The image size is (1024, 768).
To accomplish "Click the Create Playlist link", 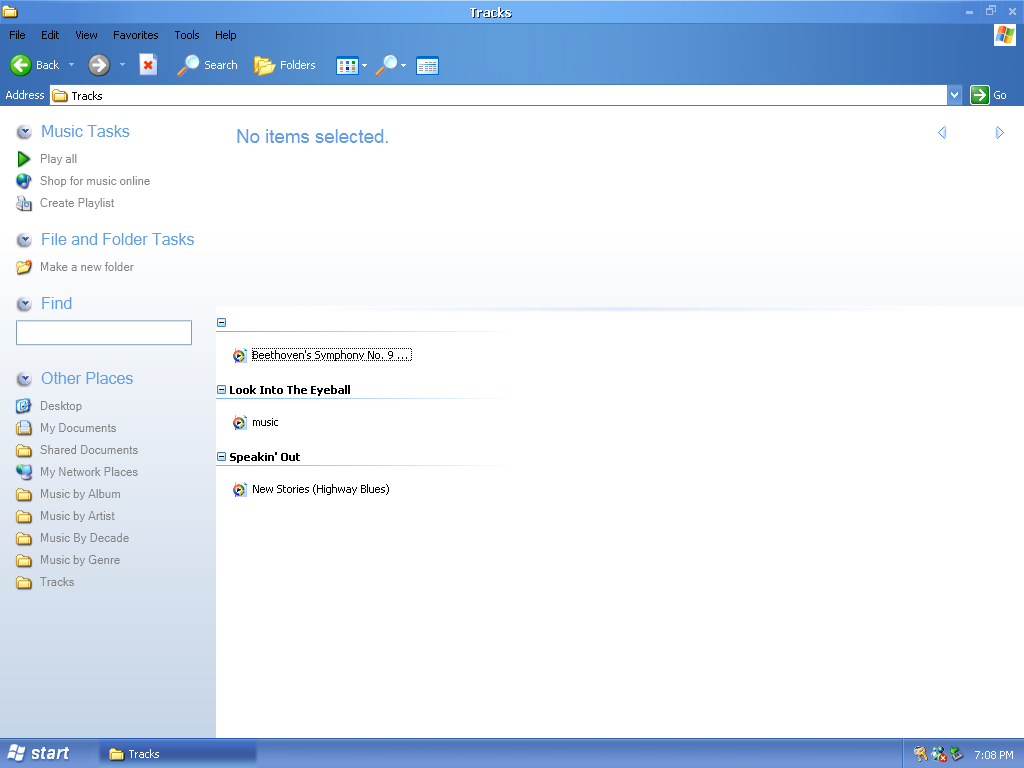I will tap(77, 203).
